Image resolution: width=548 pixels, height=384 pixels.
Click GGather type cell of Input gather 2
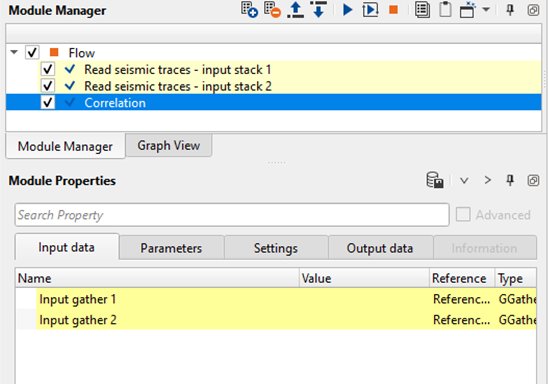pyautogui.click(x=516, y=319)
